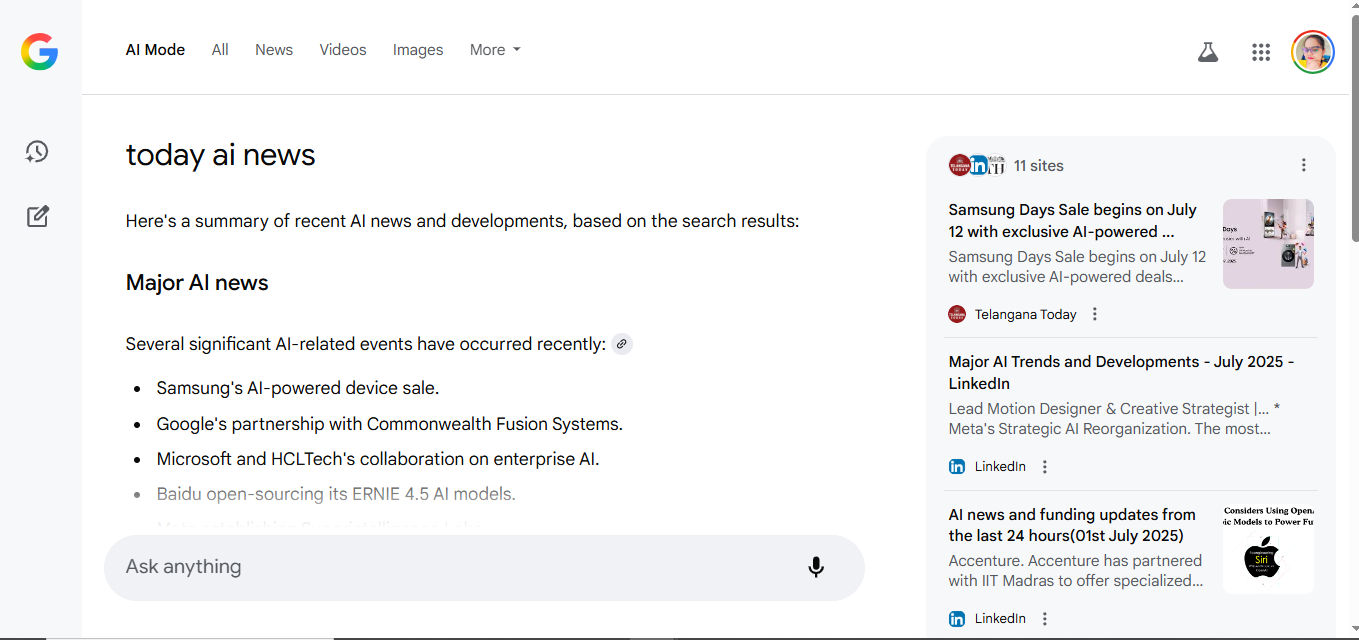
Task: Switch to the Images tab
Action: (418, 50)
